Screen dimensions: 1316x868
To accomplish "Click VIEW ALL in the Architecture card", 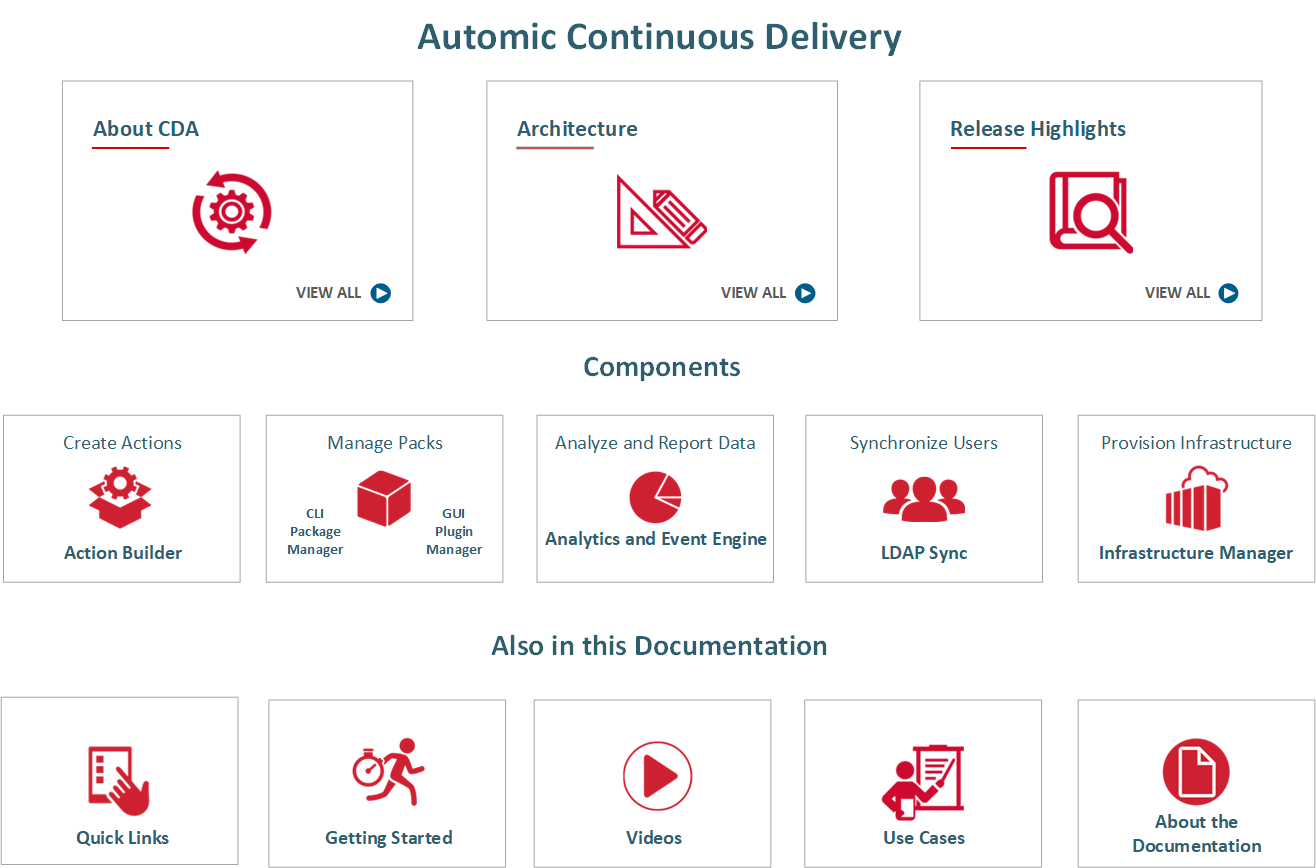I will 768,293.
